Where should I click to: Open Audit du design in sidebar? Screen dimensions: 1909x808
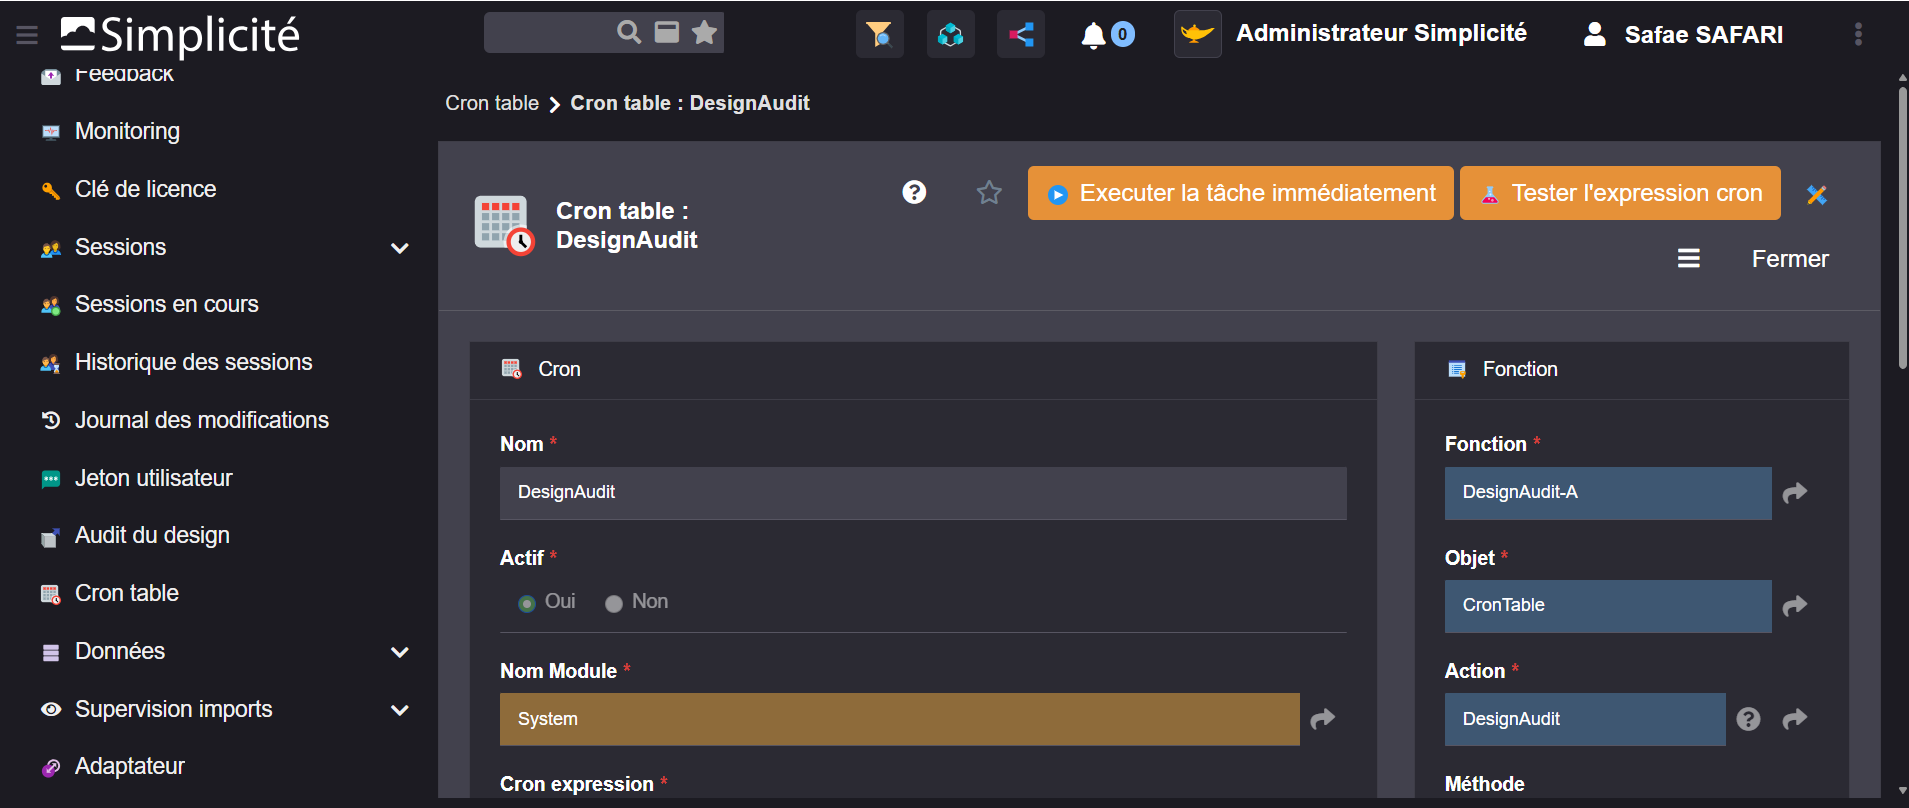pyautogui.click(x=152, y=536)
